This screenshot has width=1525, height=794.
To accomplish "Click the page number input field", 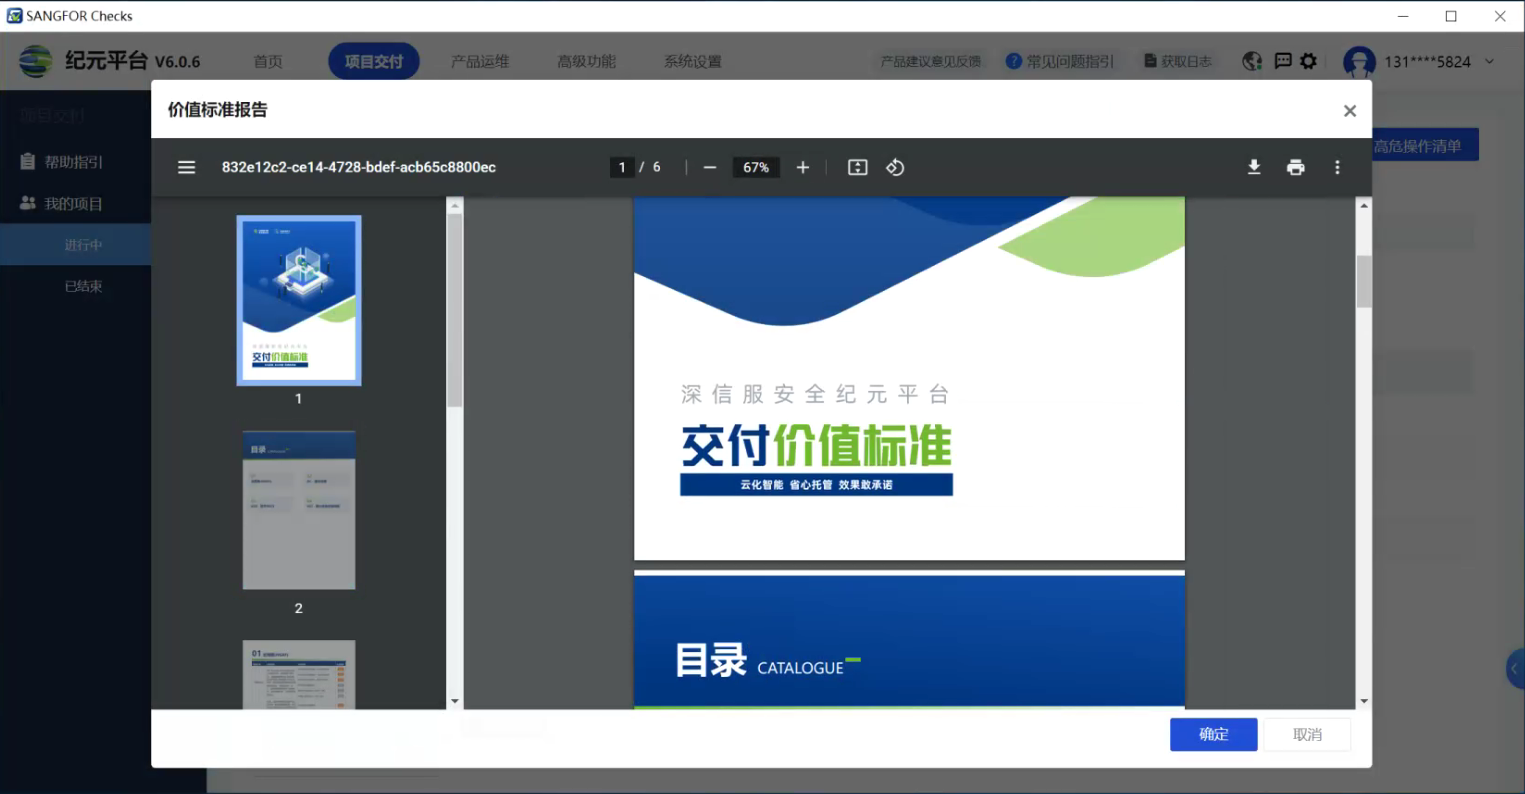I will click(622, 167).
